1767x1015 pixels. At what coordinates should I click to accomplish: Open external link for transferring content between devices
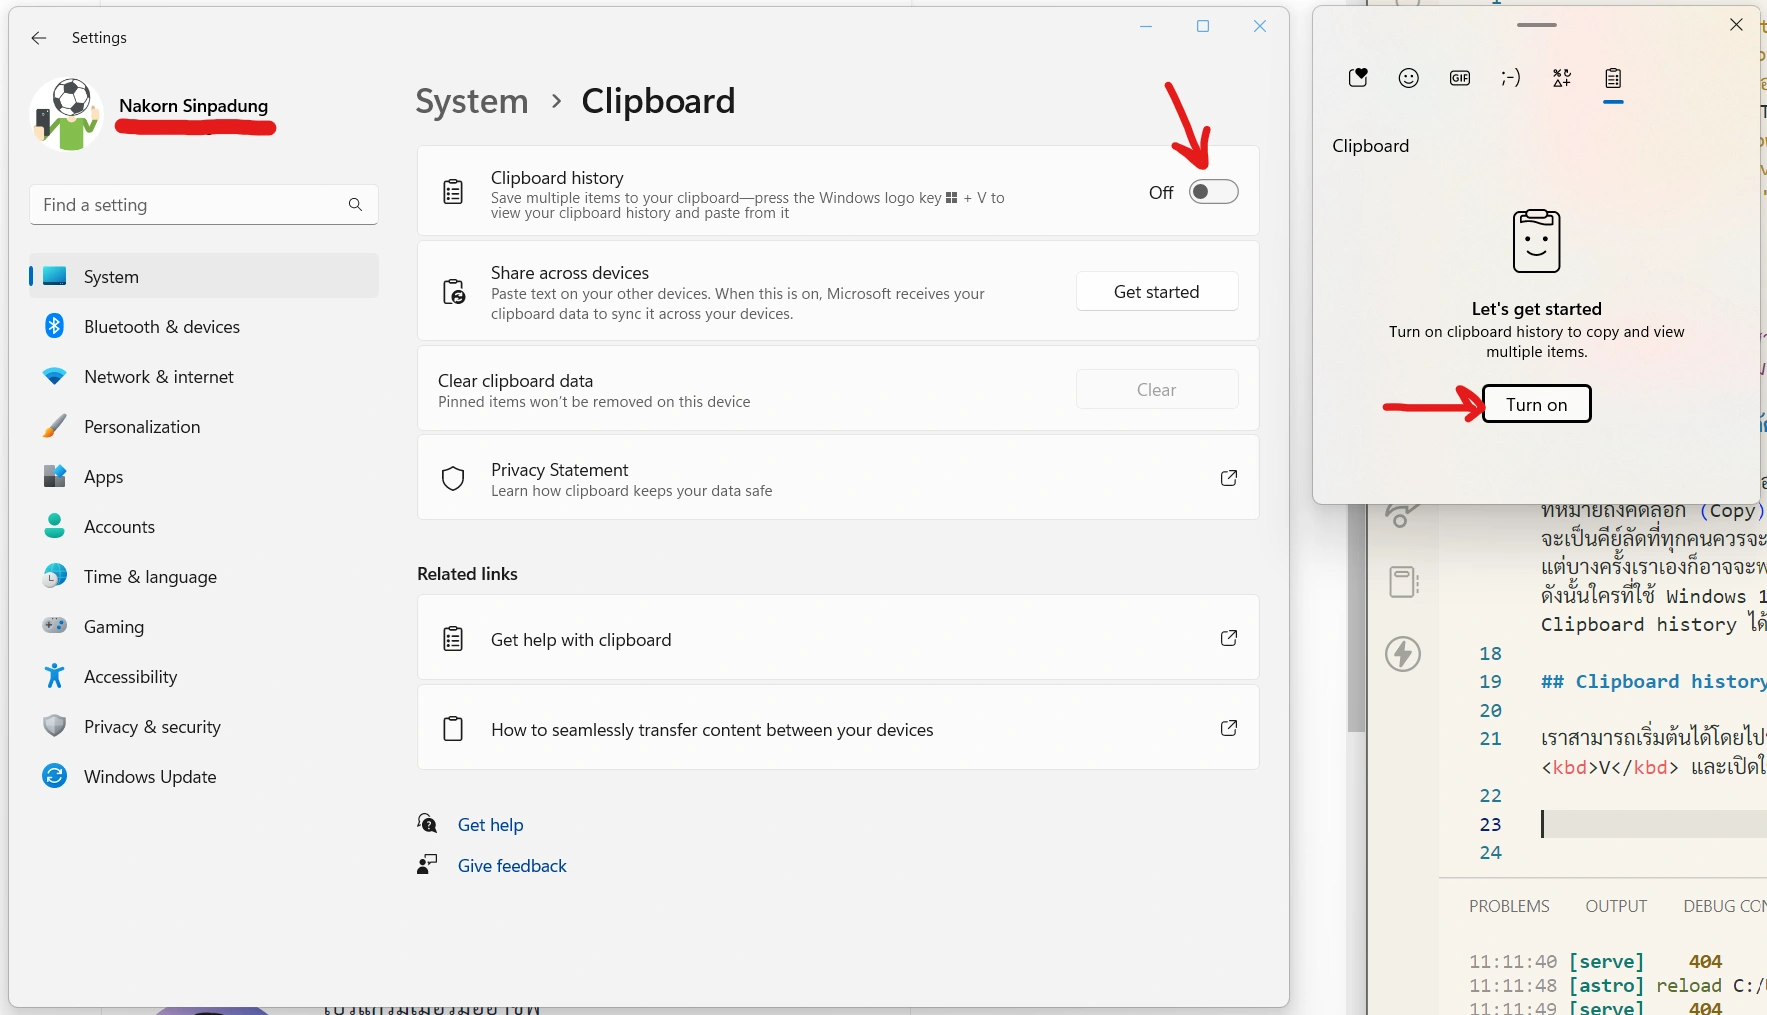[1229, 728]
